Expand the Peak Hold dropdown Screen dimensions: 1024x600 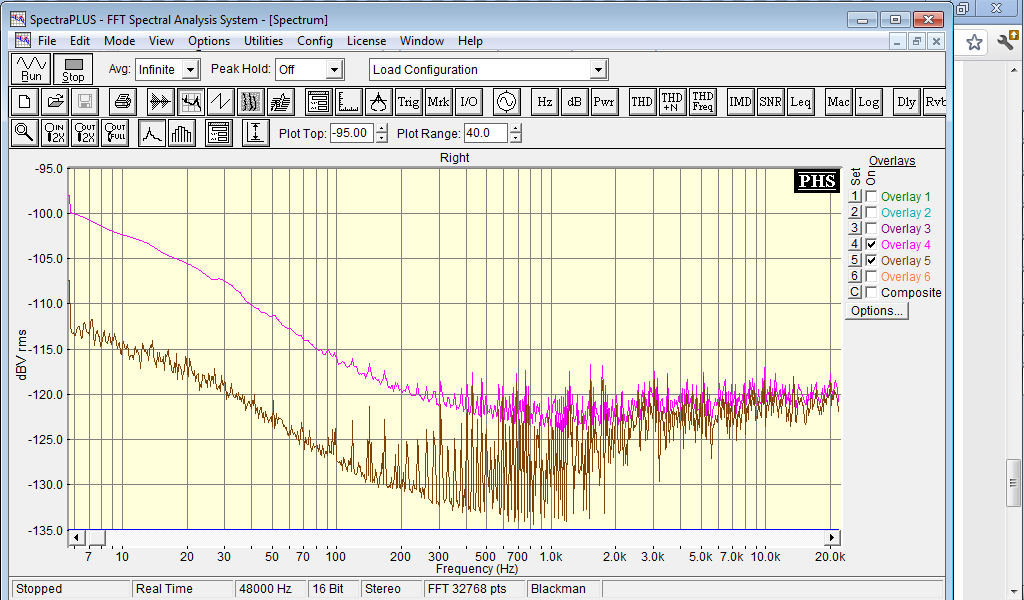[x=334, y=70]
